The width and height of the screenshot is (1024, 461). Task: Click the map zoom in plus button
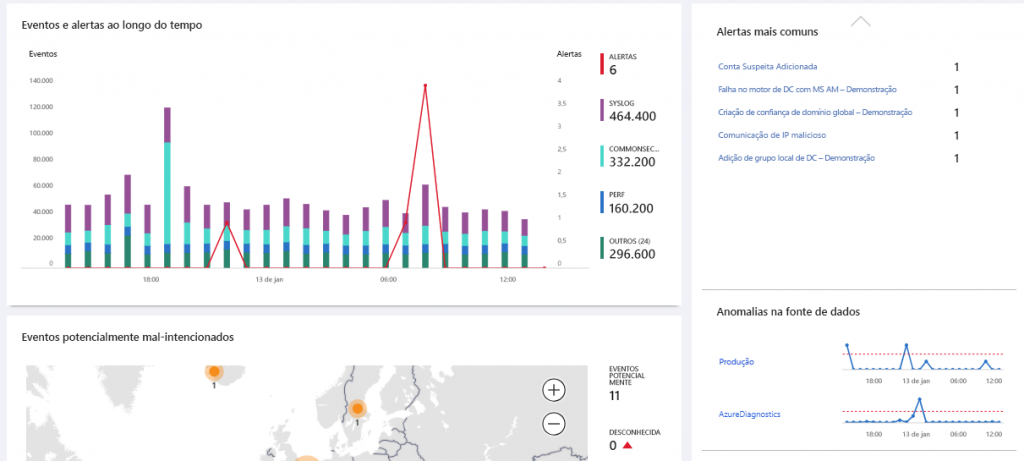pos(554,390)
